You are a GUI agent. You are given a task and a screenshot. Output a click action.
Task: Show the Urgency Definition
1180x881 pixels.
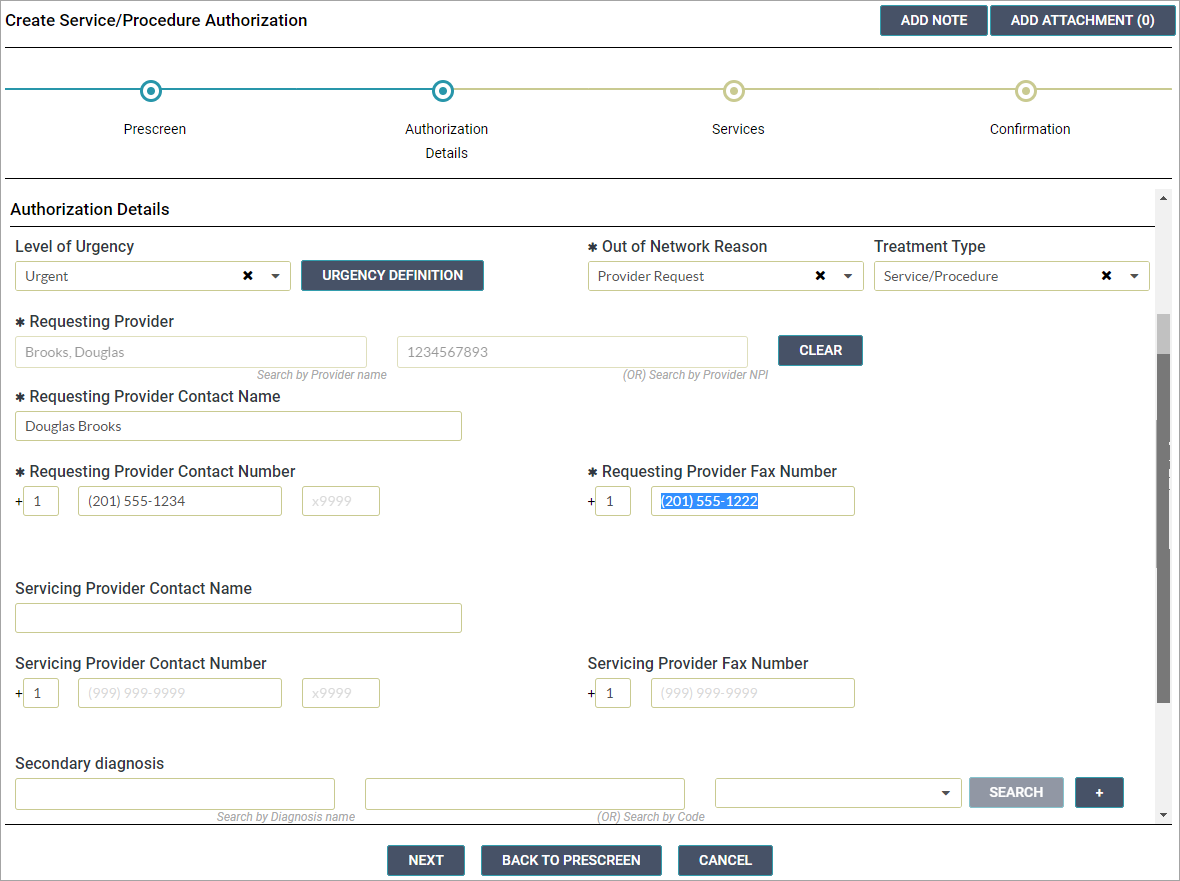pyautogui.click(x=392, y=275)
